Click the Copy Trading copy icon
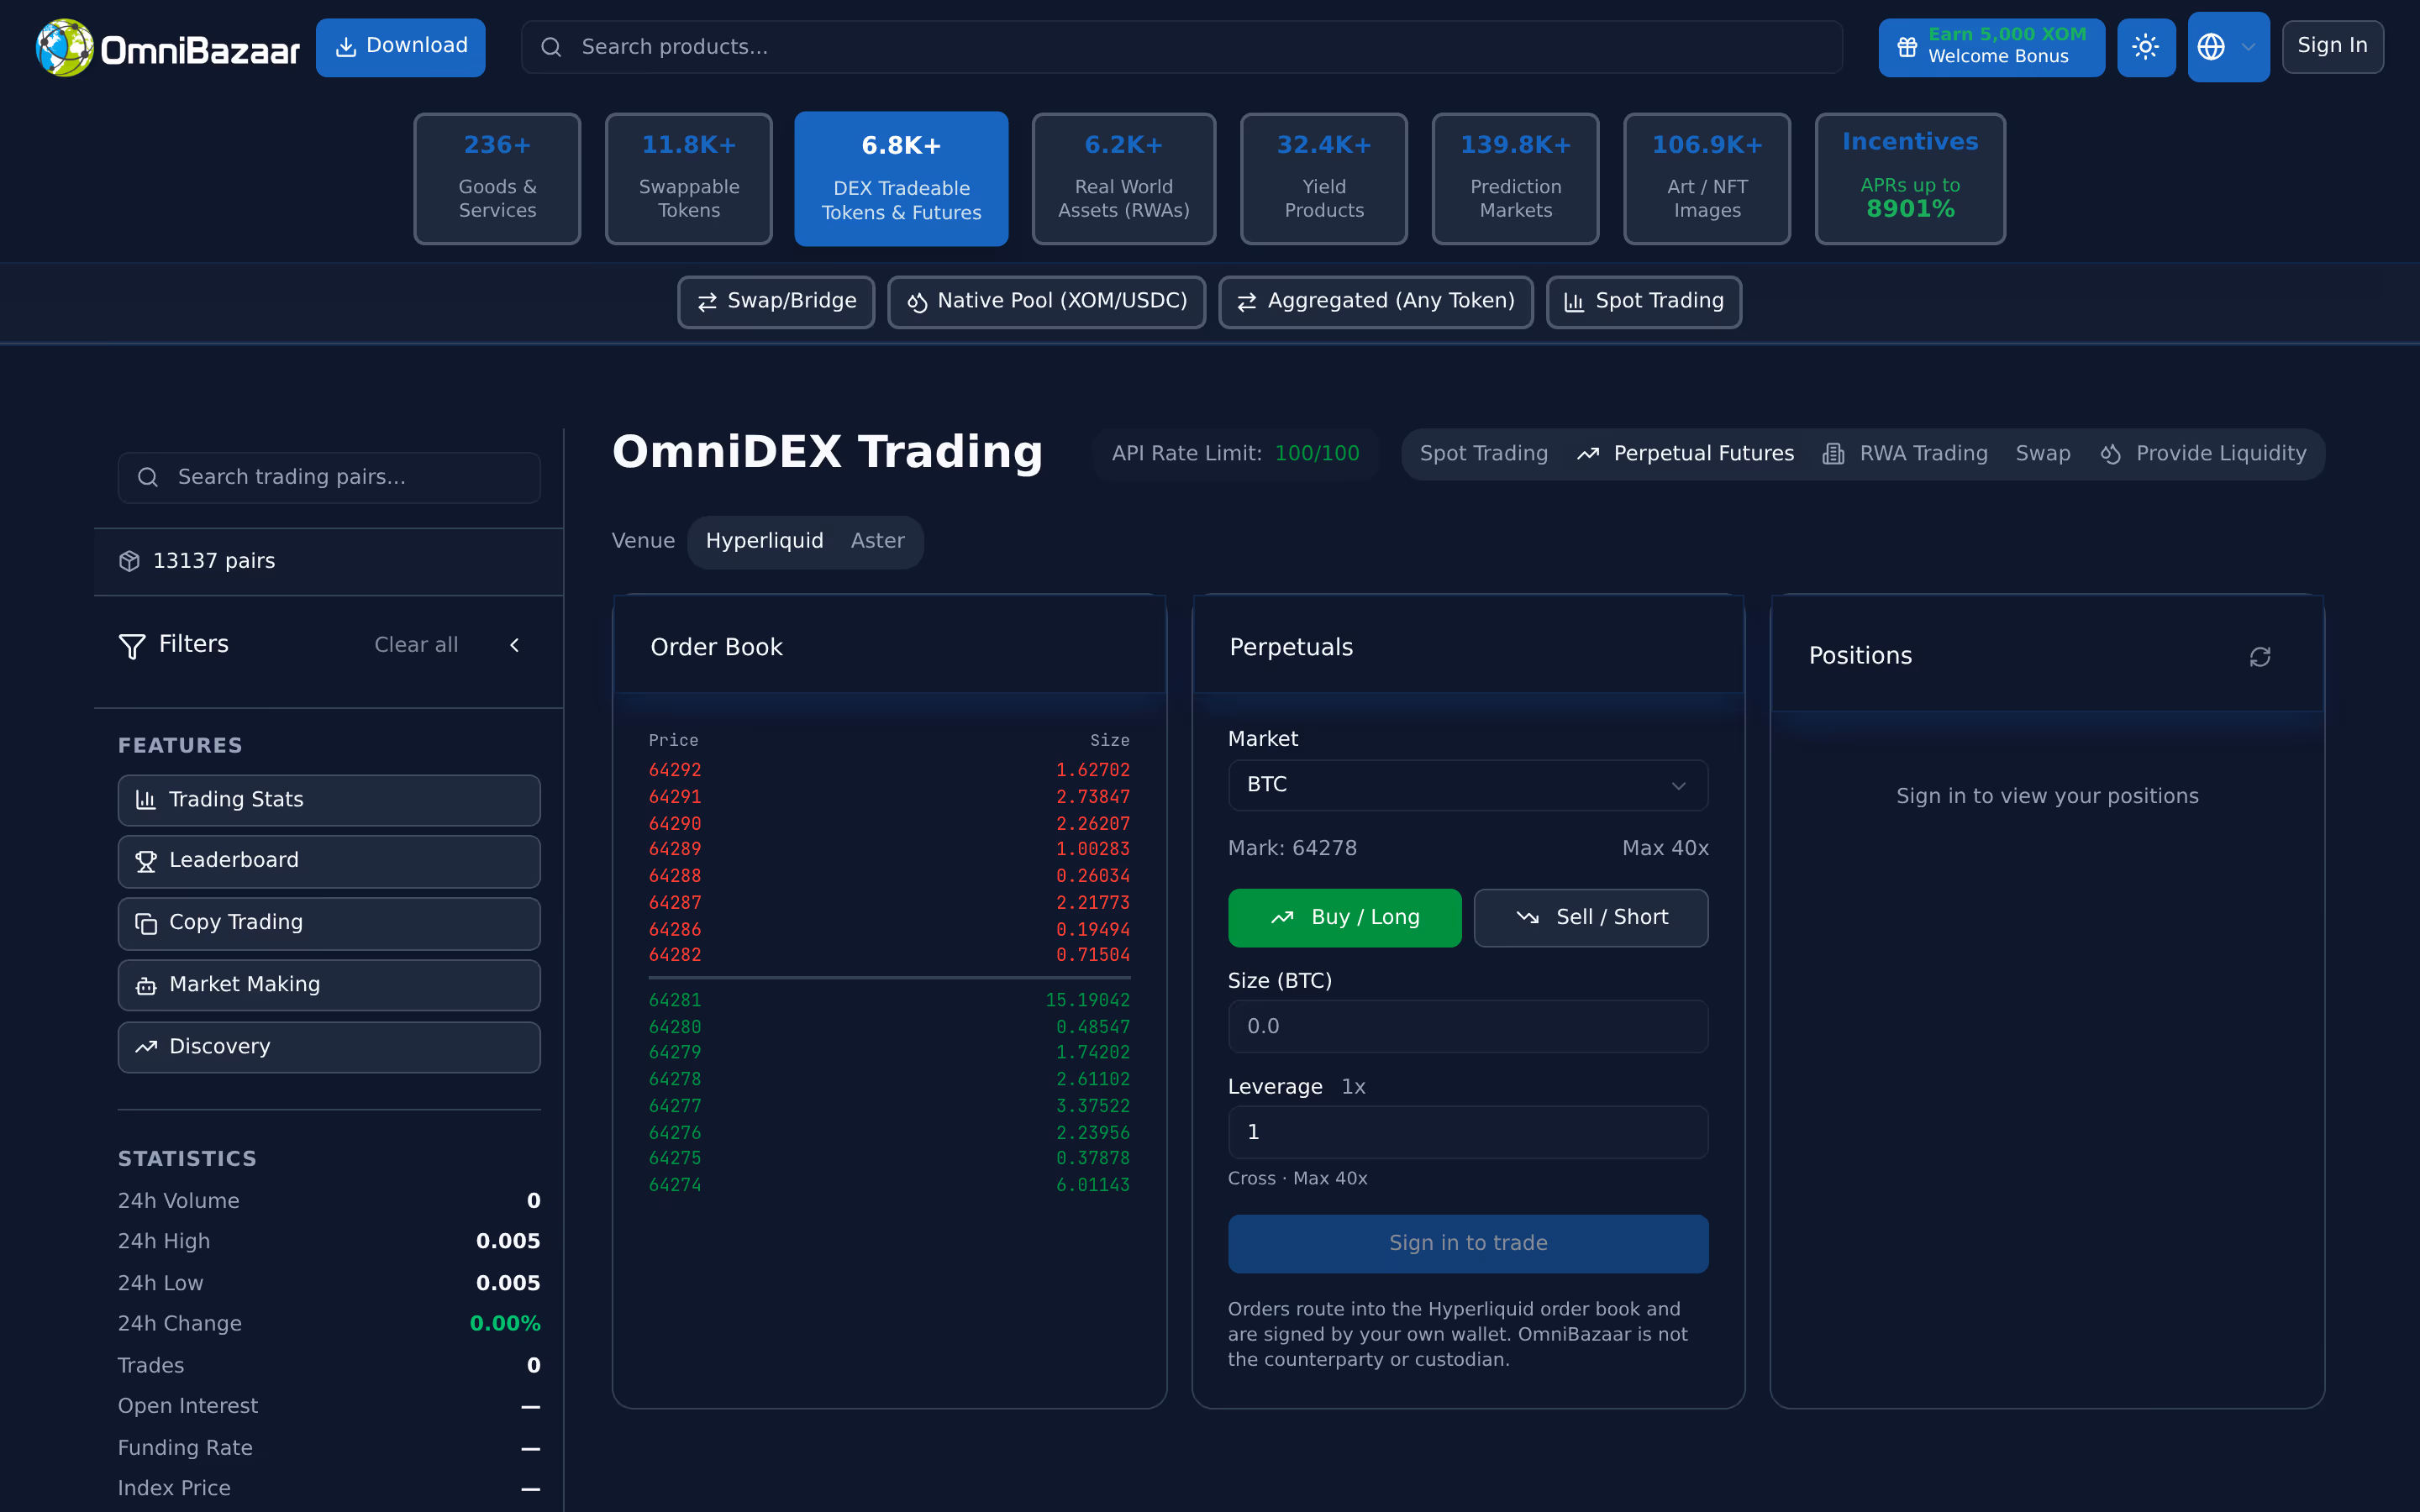The image size is (2420, 1512). (146, 923)
